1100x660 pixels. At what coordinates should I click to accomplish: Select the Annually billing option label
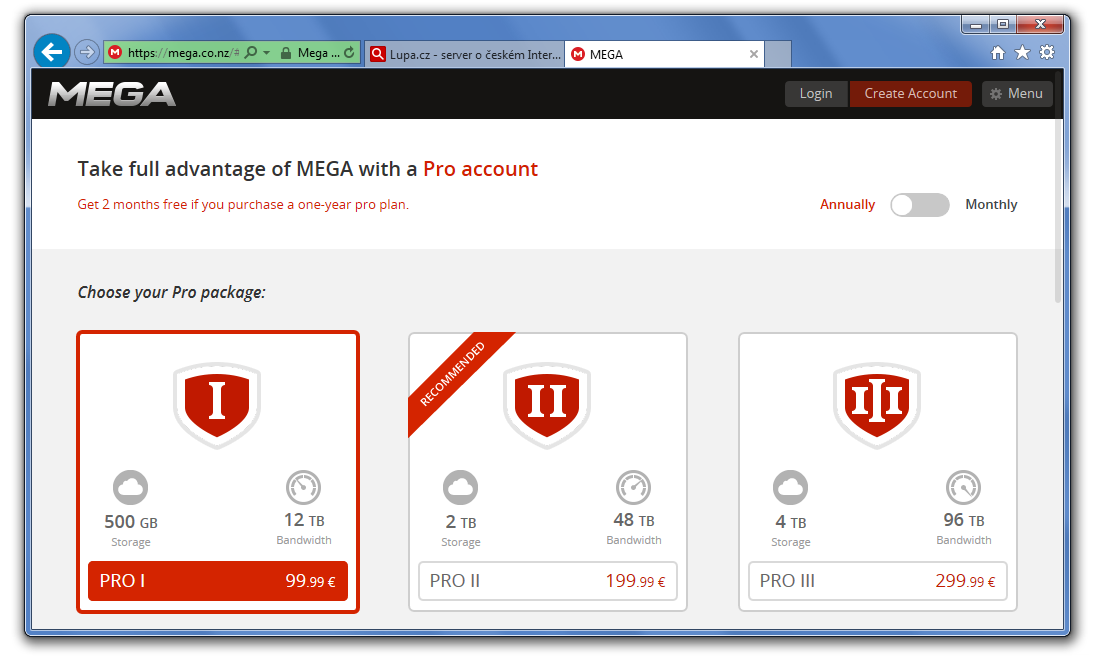click(847, 205)
